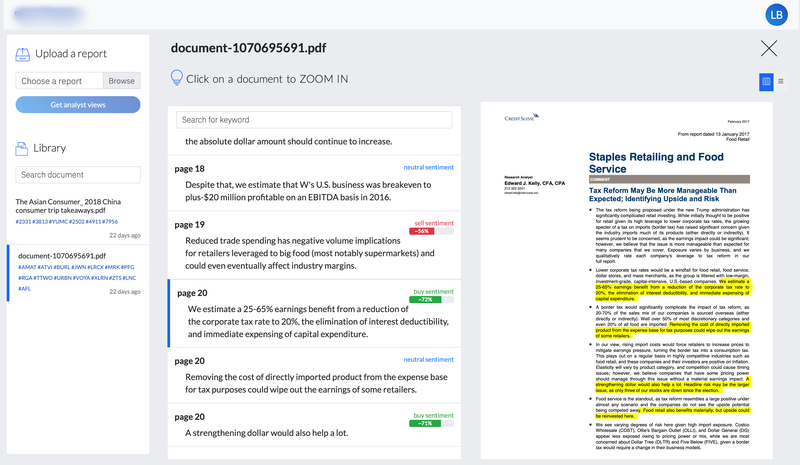Click the Credit Suisse logo in the preview
800x465 pixels.
click(521, 117)
